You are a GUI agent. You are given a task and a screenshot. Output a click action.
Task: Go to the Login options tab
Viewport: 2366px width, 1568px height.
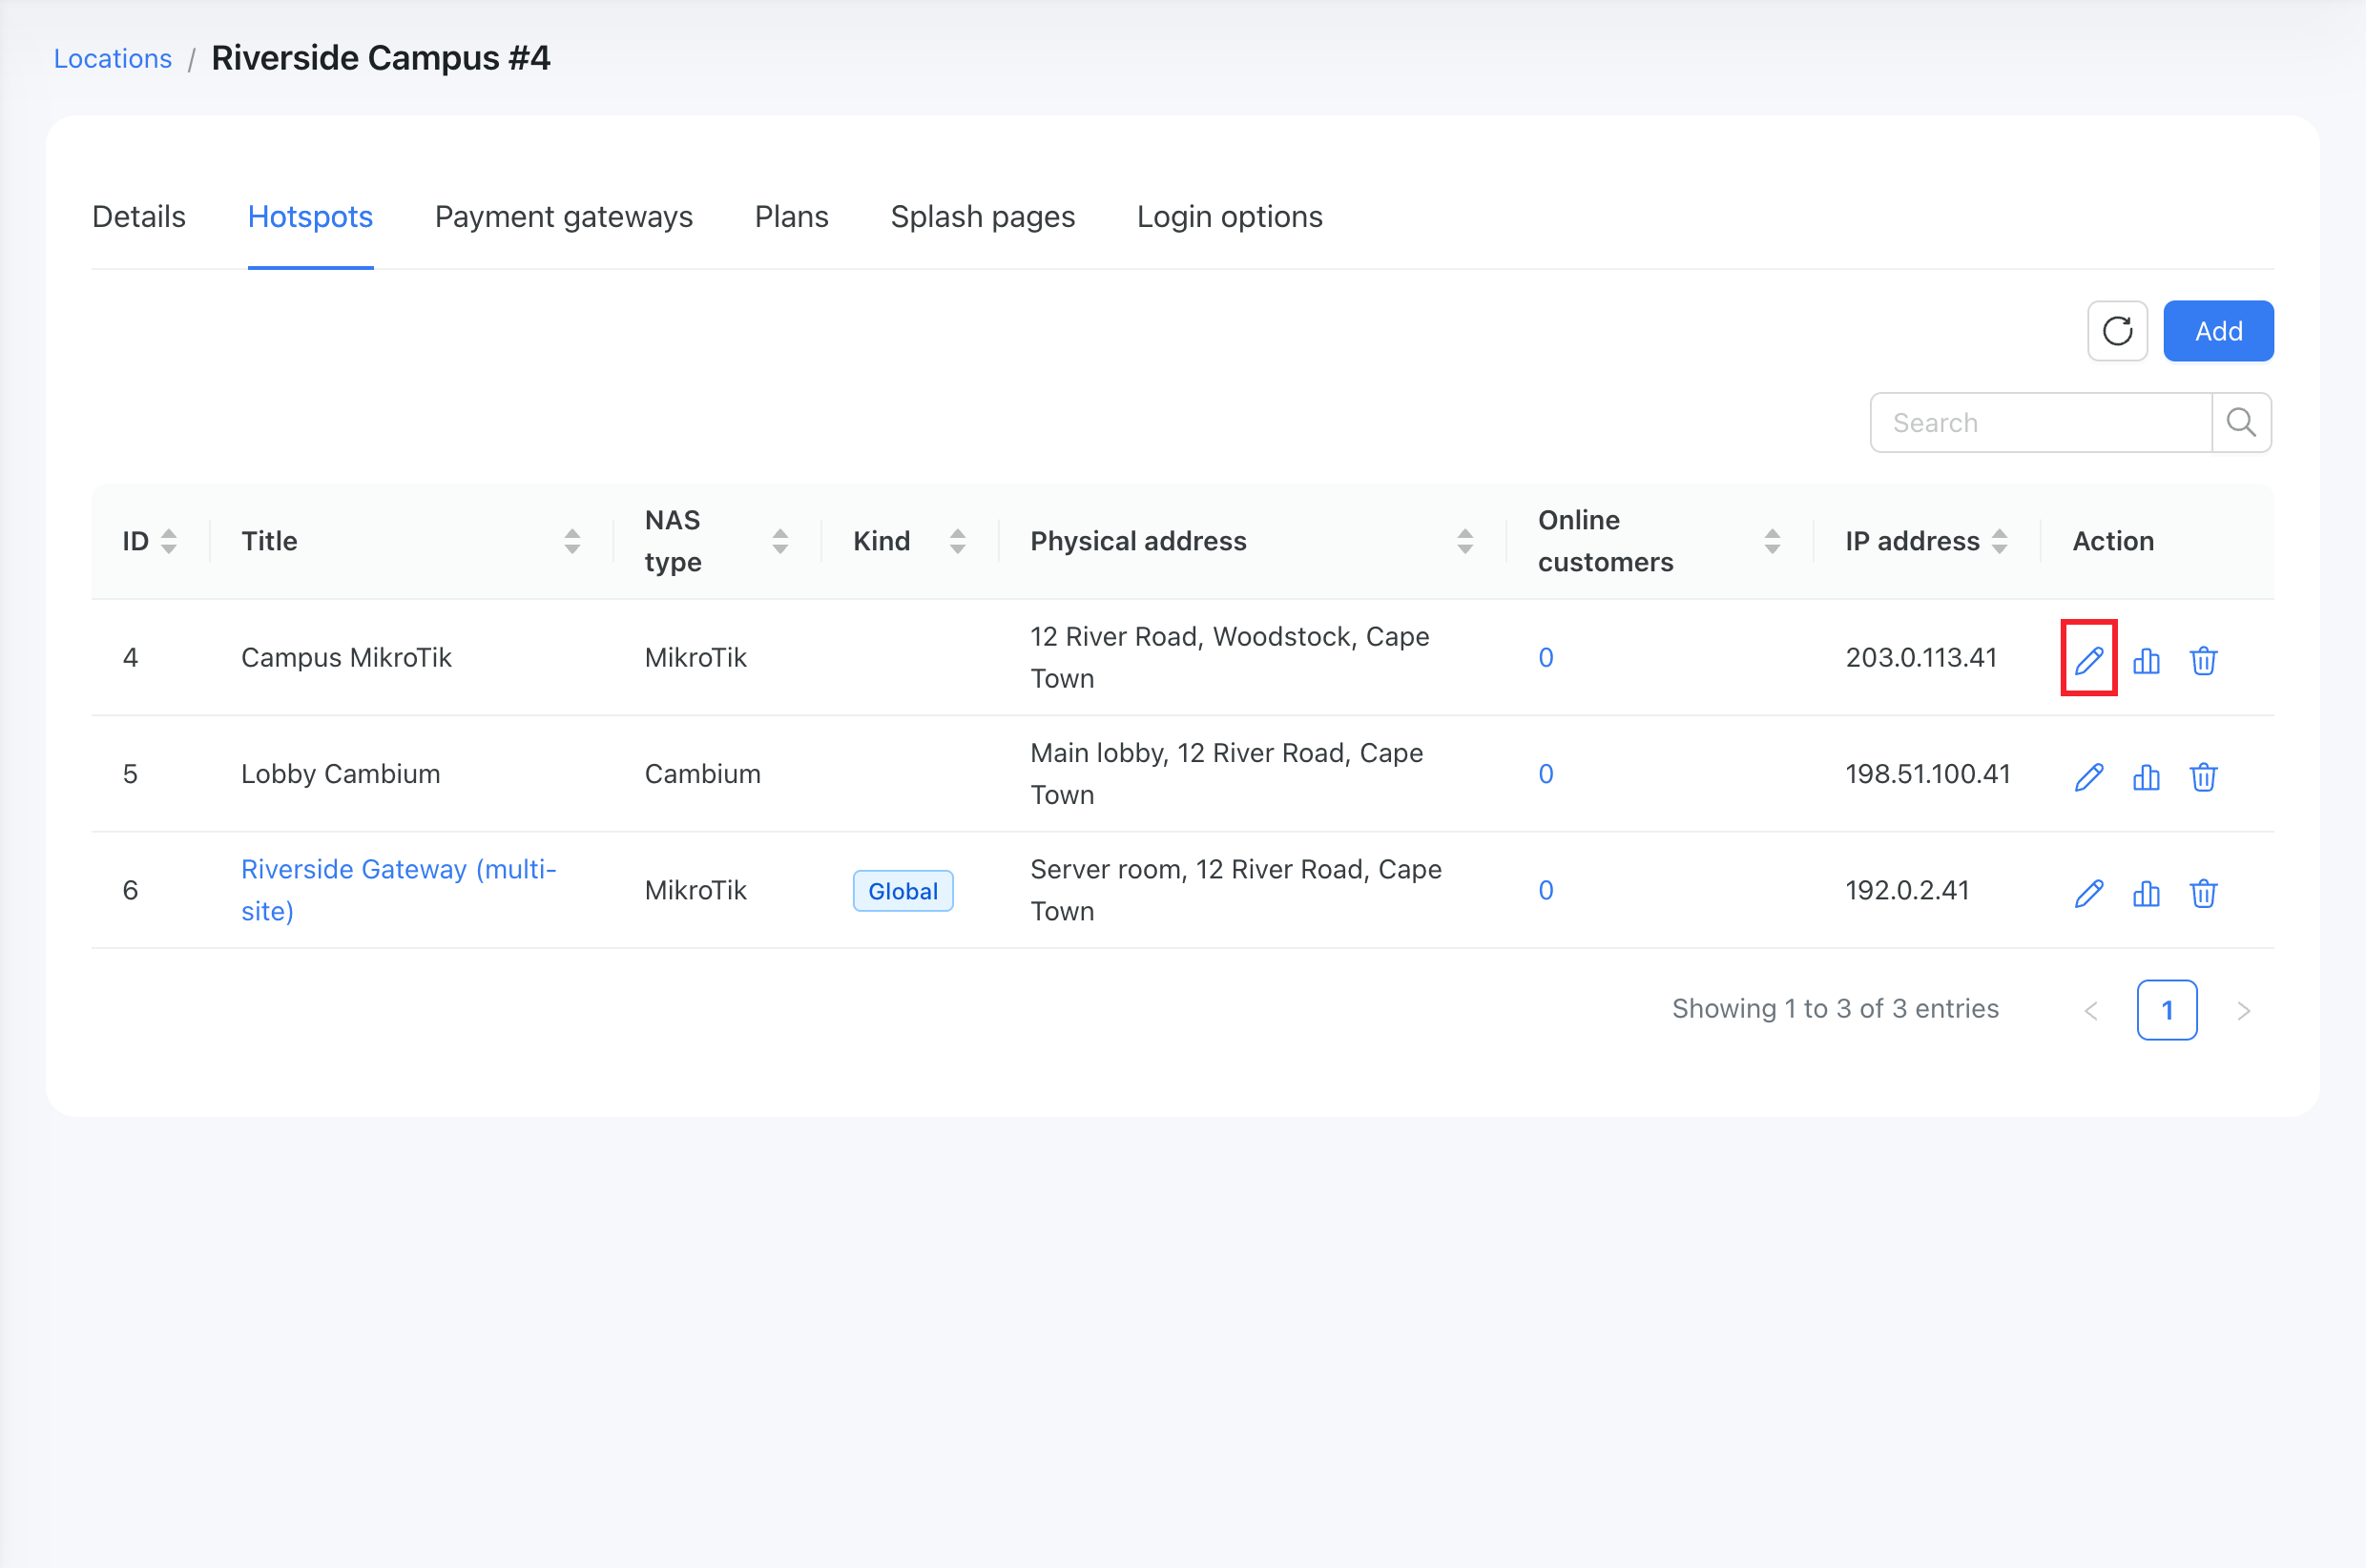point(1229,217)
